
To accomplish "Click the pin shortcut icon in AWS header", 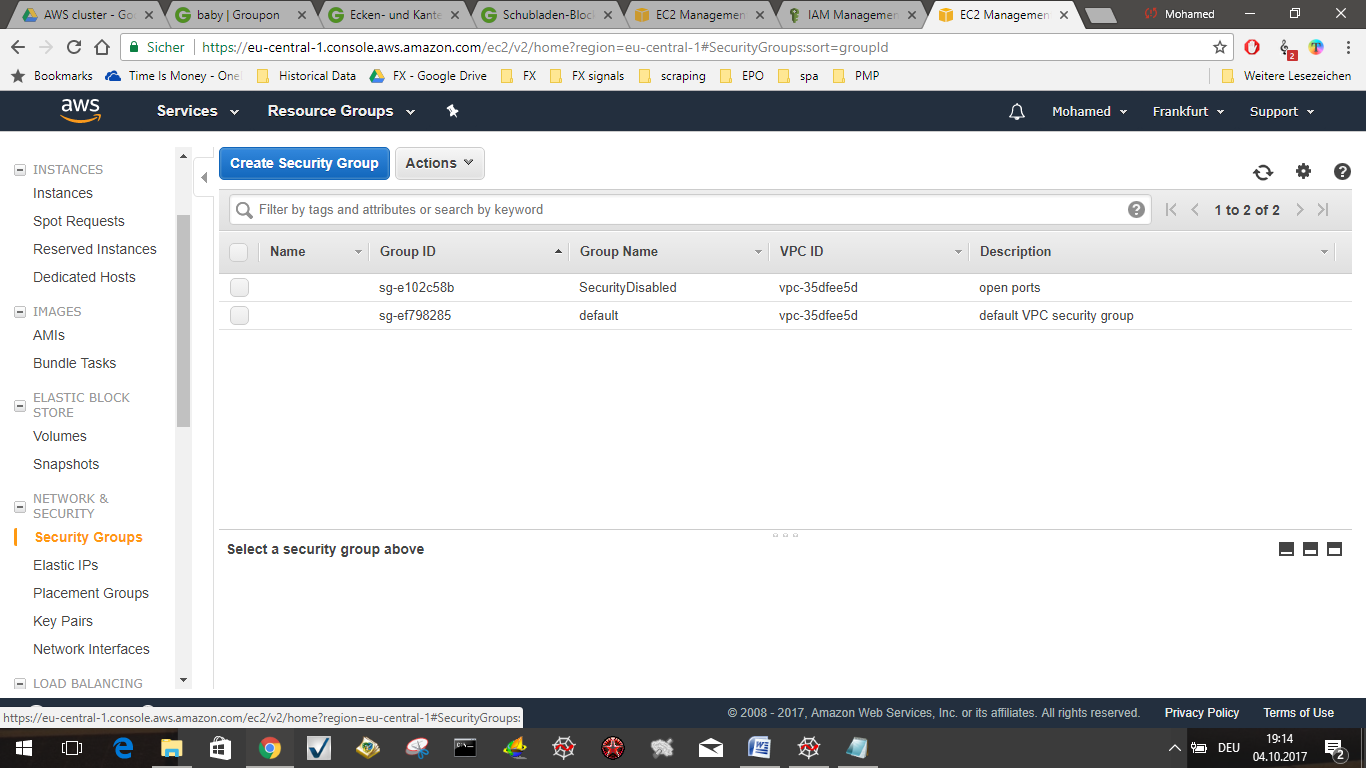I will coord(452,111).
